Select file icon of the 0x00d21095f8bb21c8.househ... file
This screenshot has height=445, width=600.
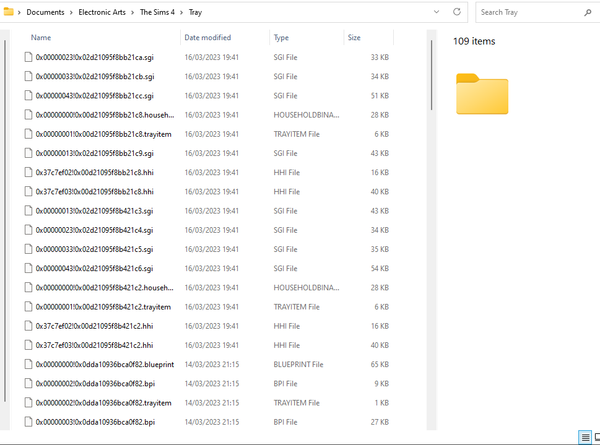coord(28,114)
